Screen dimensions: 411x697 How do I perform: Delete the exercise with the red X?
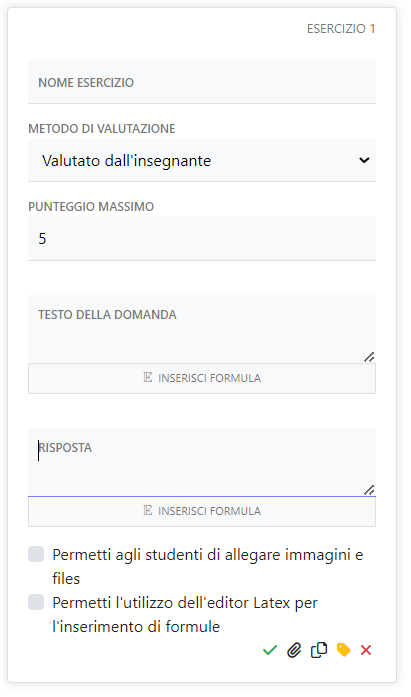(x=366, y=650)
